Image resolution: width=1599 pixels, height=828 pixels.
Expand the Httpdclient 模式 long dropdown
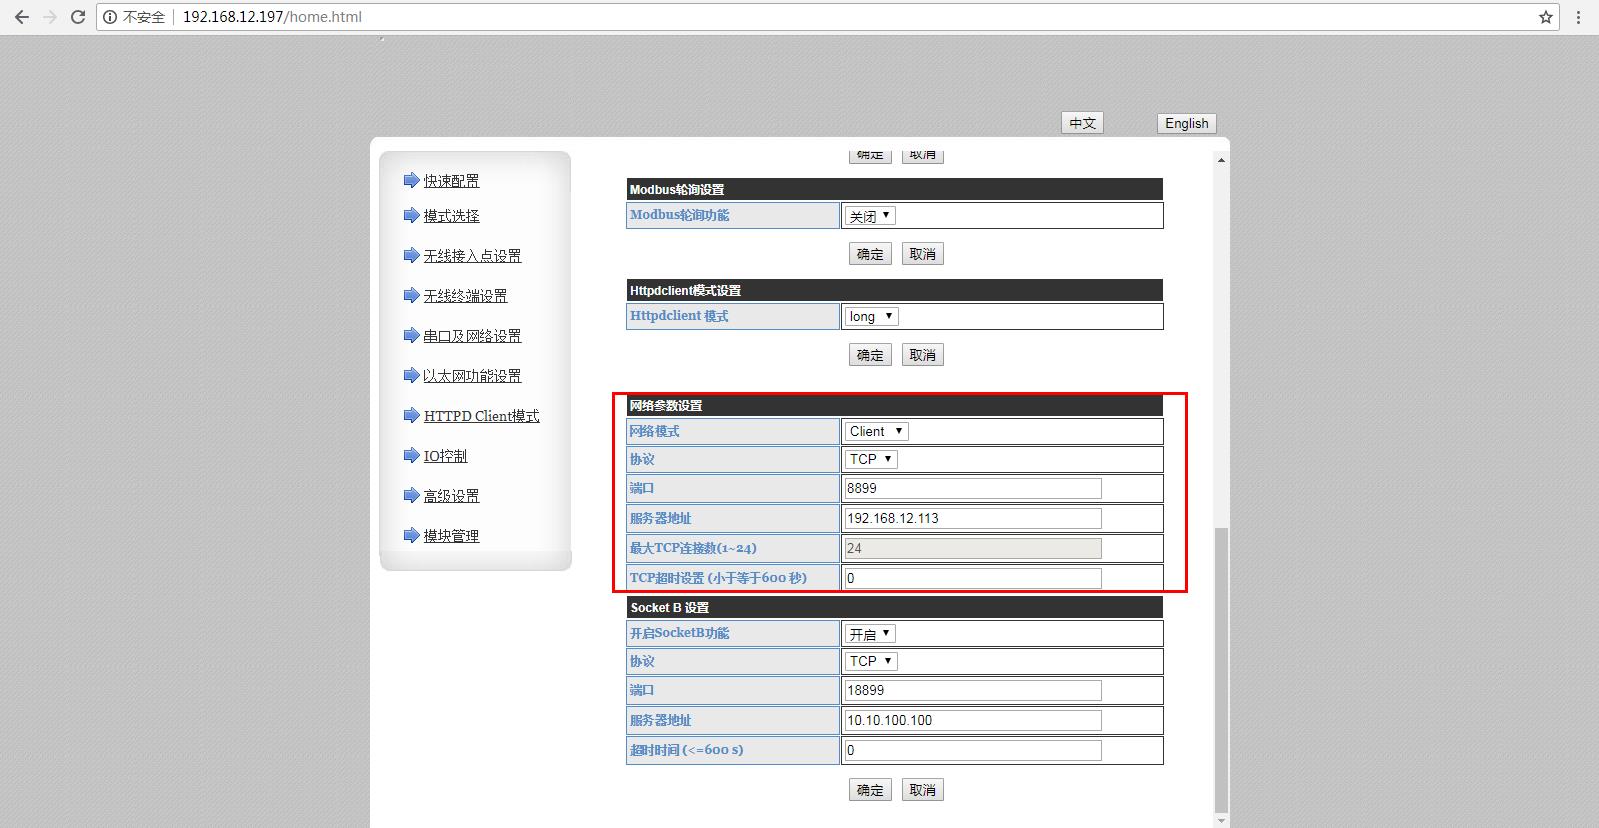[872, 317]
